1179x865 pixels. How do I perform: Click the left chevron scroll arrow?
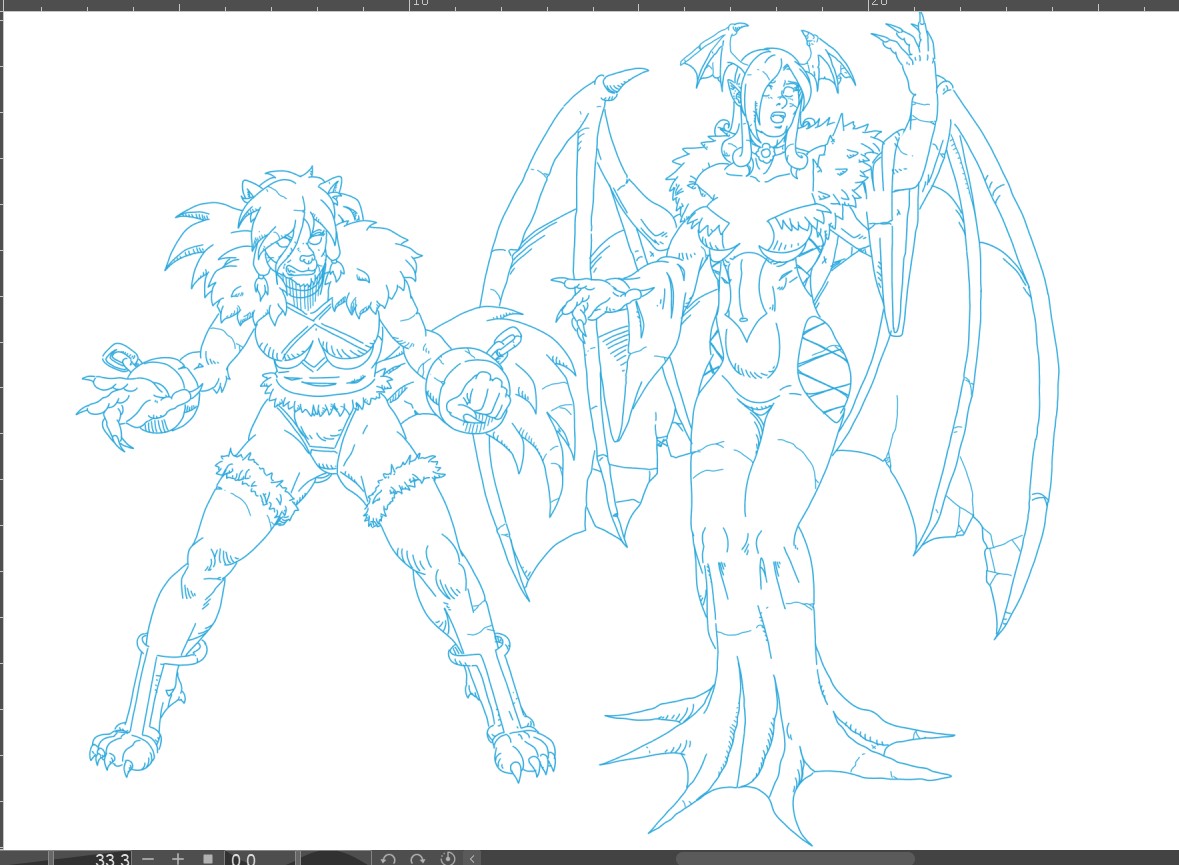[x=472, y=859]
